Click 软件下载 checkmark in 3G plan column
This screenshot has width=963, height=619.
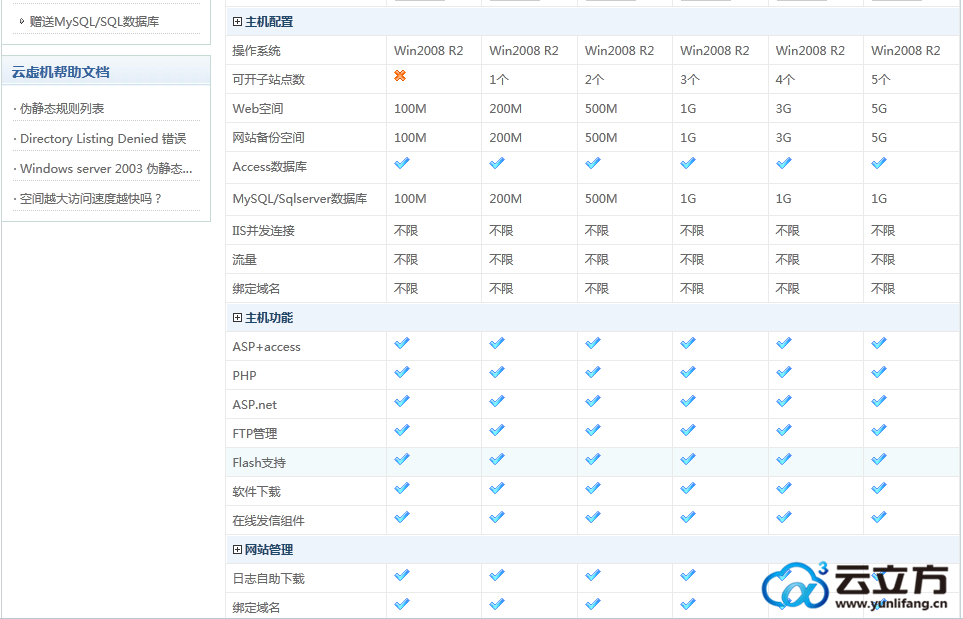[784, 488]
